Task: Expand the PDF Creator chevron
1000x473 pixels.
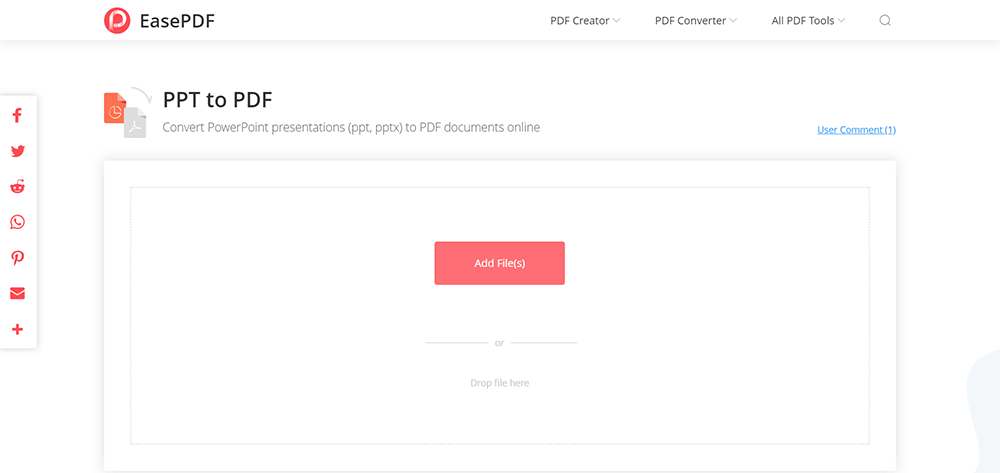Action: 617,20
